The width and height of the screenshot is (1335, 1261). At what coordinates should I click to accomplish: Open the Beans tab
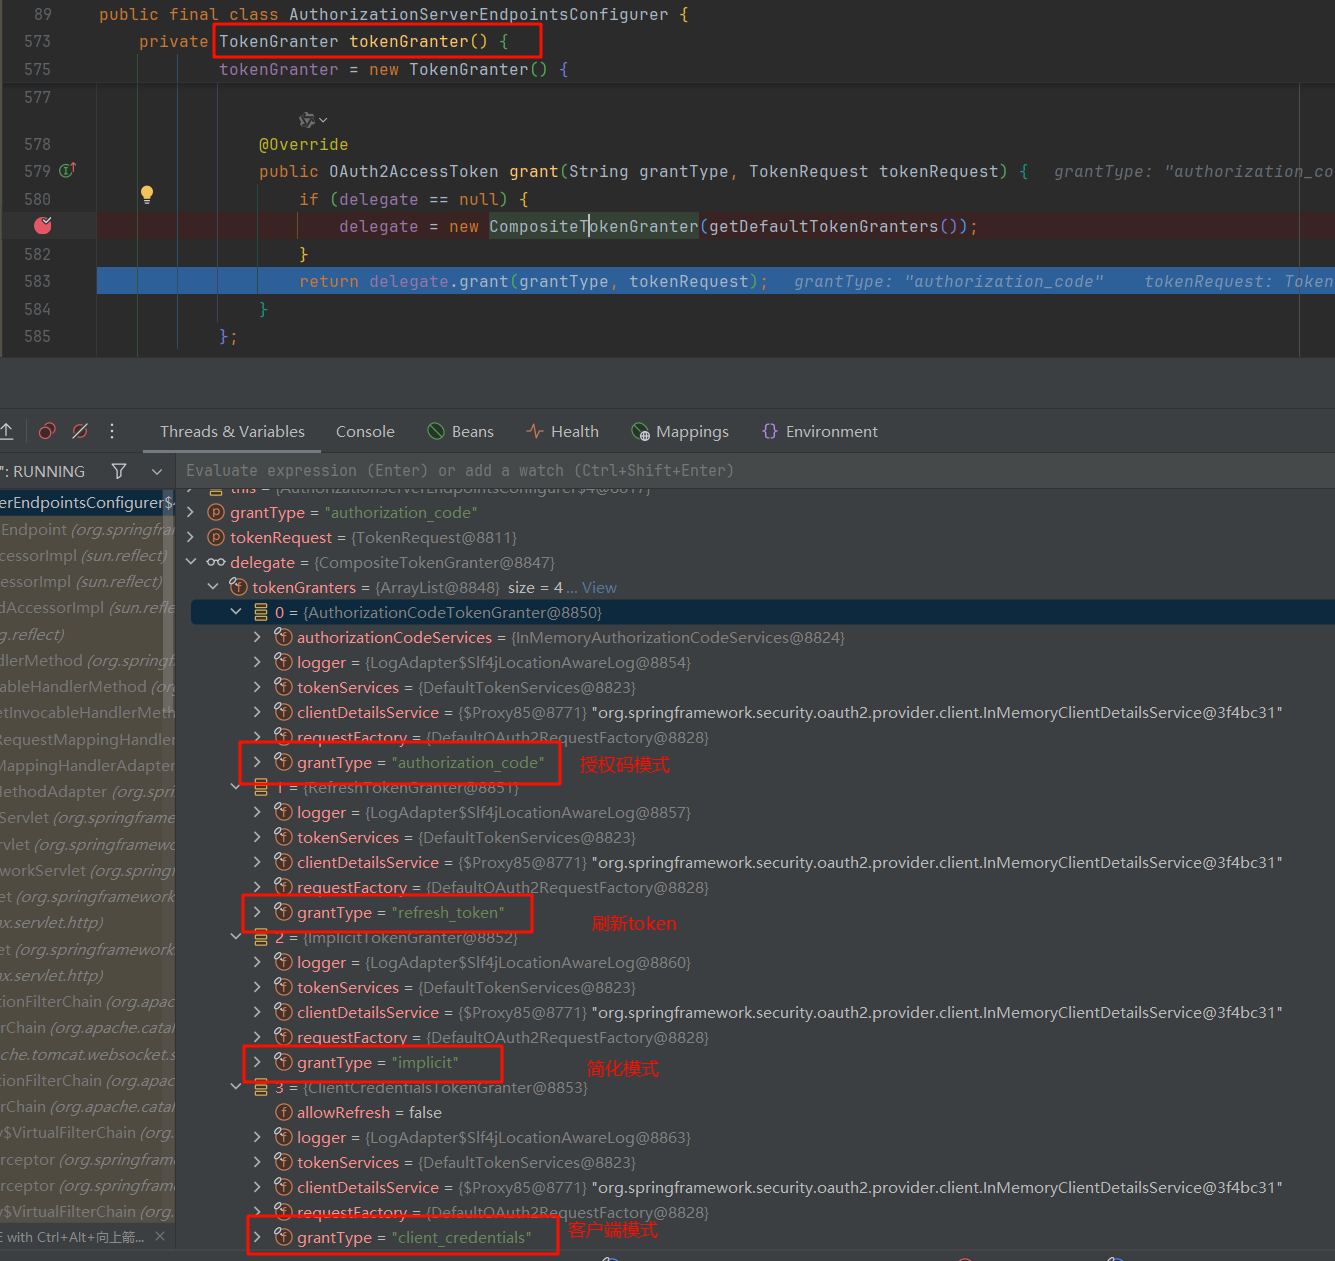coord(460,431)
